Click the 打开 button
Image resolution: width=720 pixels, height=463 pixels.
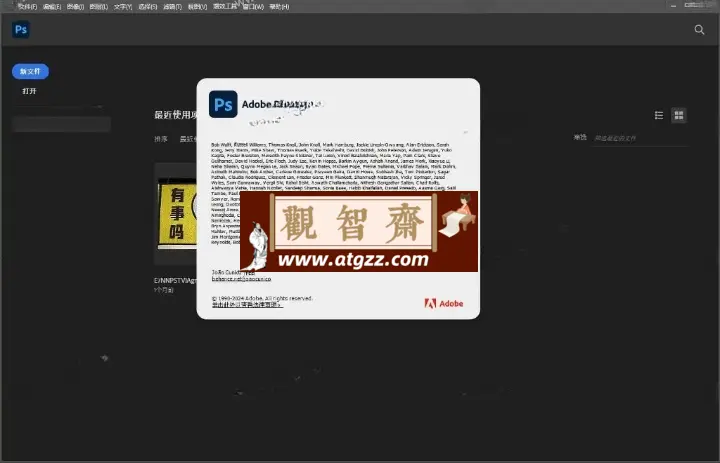coord(29,91)
